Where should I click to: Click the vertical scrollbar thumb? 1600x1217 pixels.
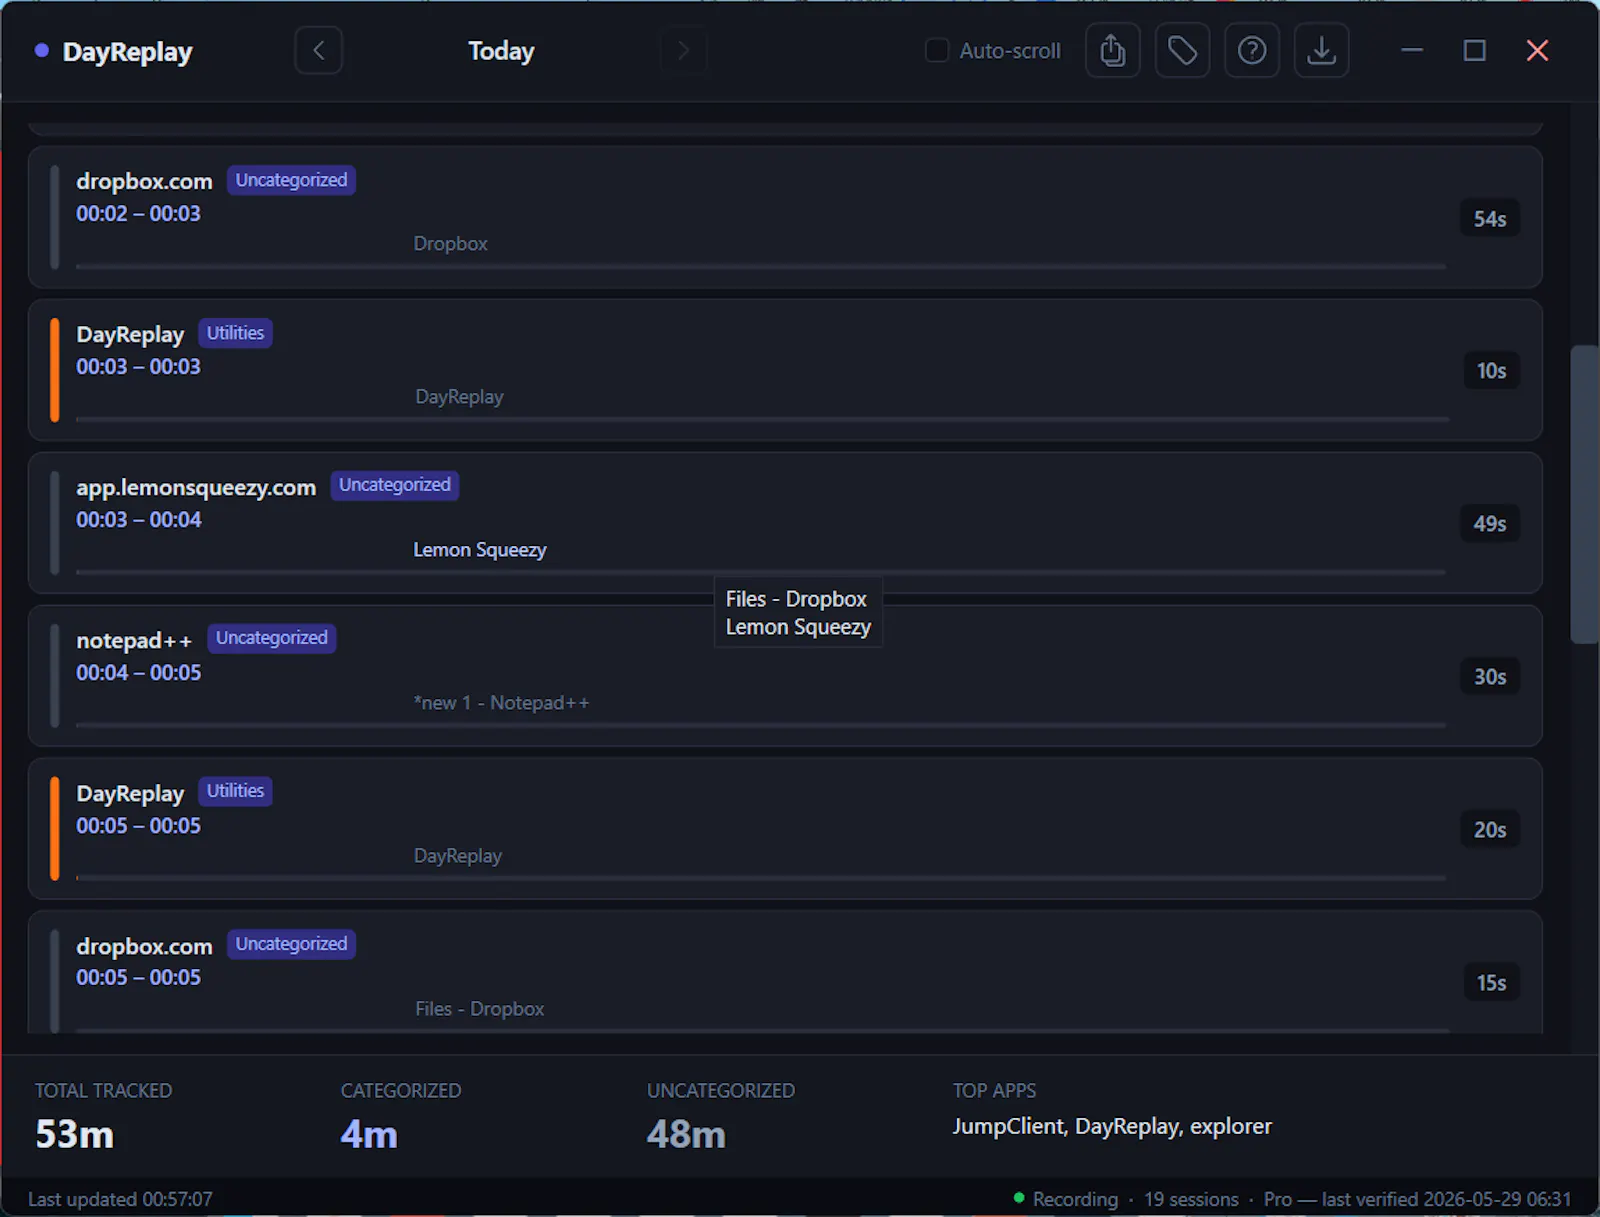tap(1584, 494)
